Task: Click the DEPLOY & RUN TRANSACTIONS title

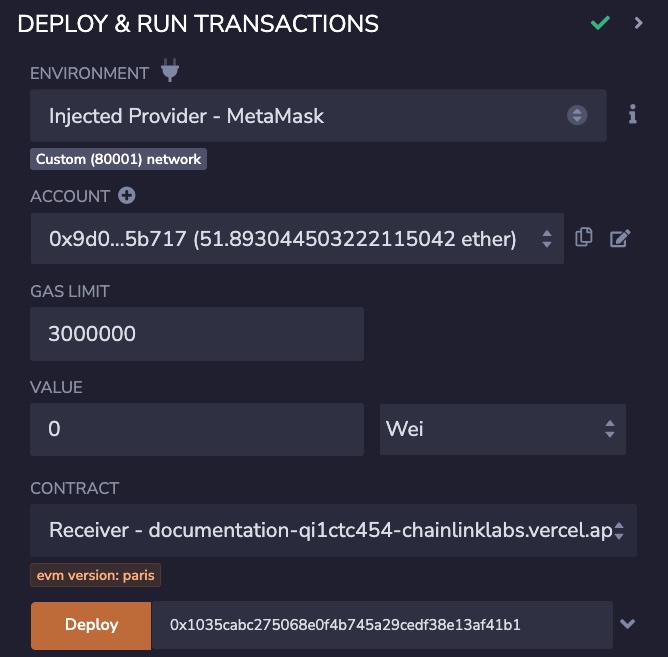Action: (198, 24)
